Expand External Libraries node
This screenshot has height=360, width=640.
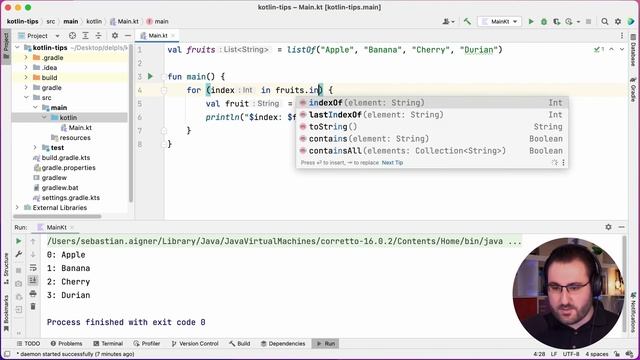click(x=17, y=207)
